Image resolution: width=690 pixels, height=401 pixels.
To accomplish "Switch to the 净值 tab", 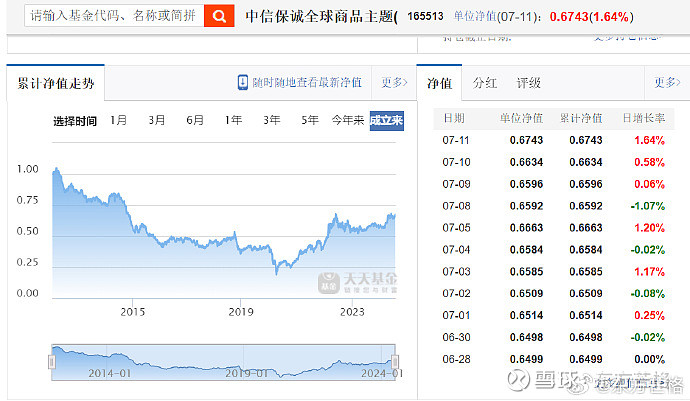I will click(x=439, y=83).
